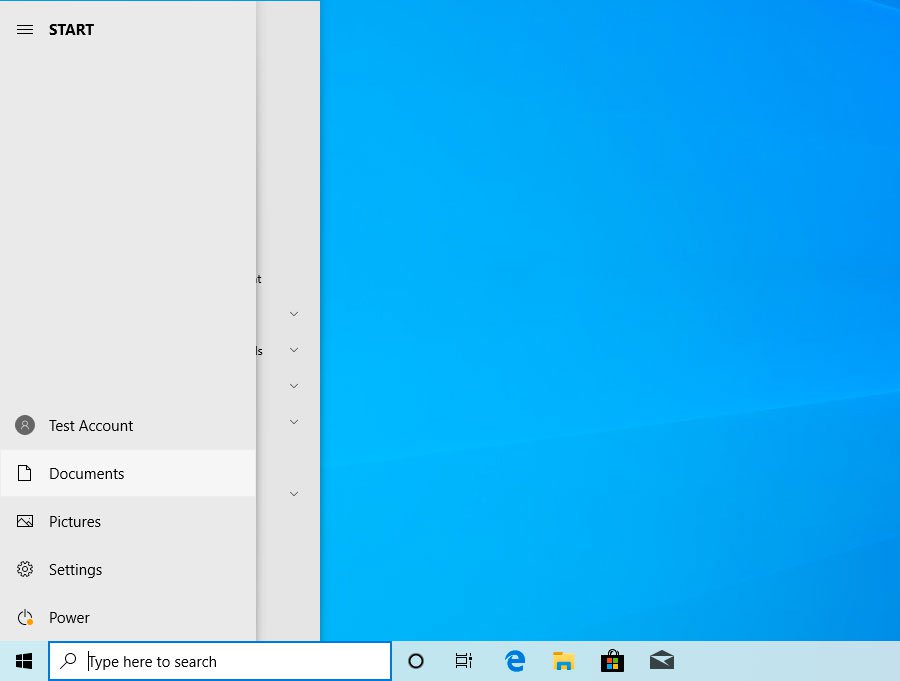
Task: Expand the fourth chevron in the app list
Action: (293, 421)
